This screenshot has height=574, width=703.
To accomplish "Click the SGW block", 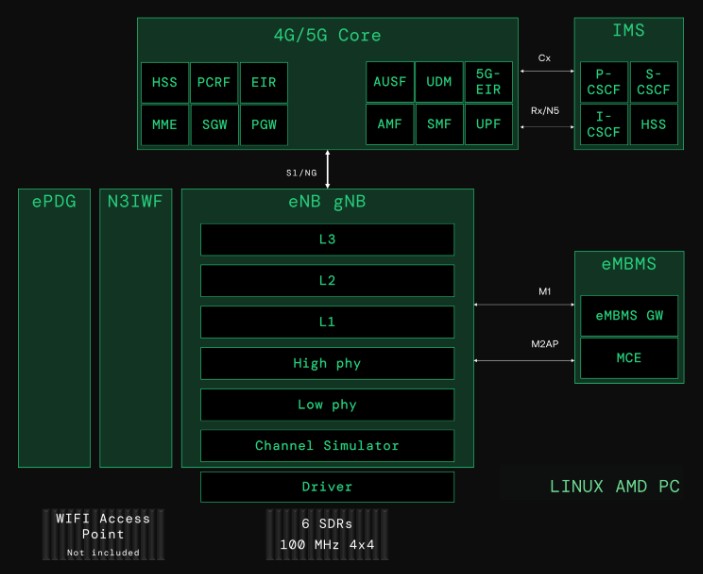I will 214,125.
